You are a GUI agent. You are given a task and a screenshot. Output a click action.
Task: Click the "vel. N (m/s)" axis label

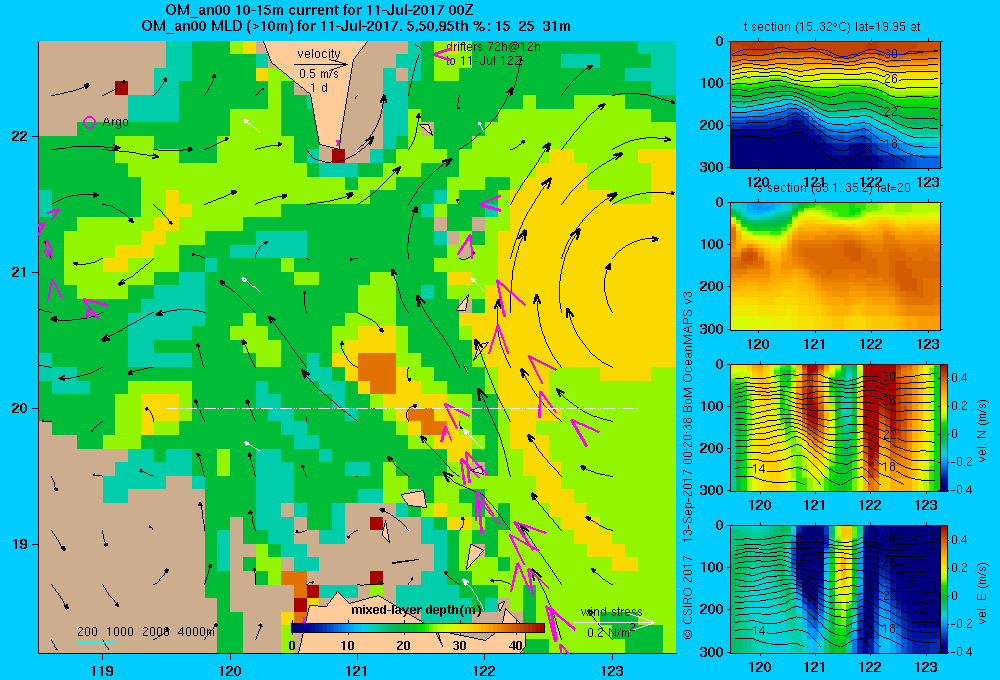pyautogui.click(x=983, y=431)
